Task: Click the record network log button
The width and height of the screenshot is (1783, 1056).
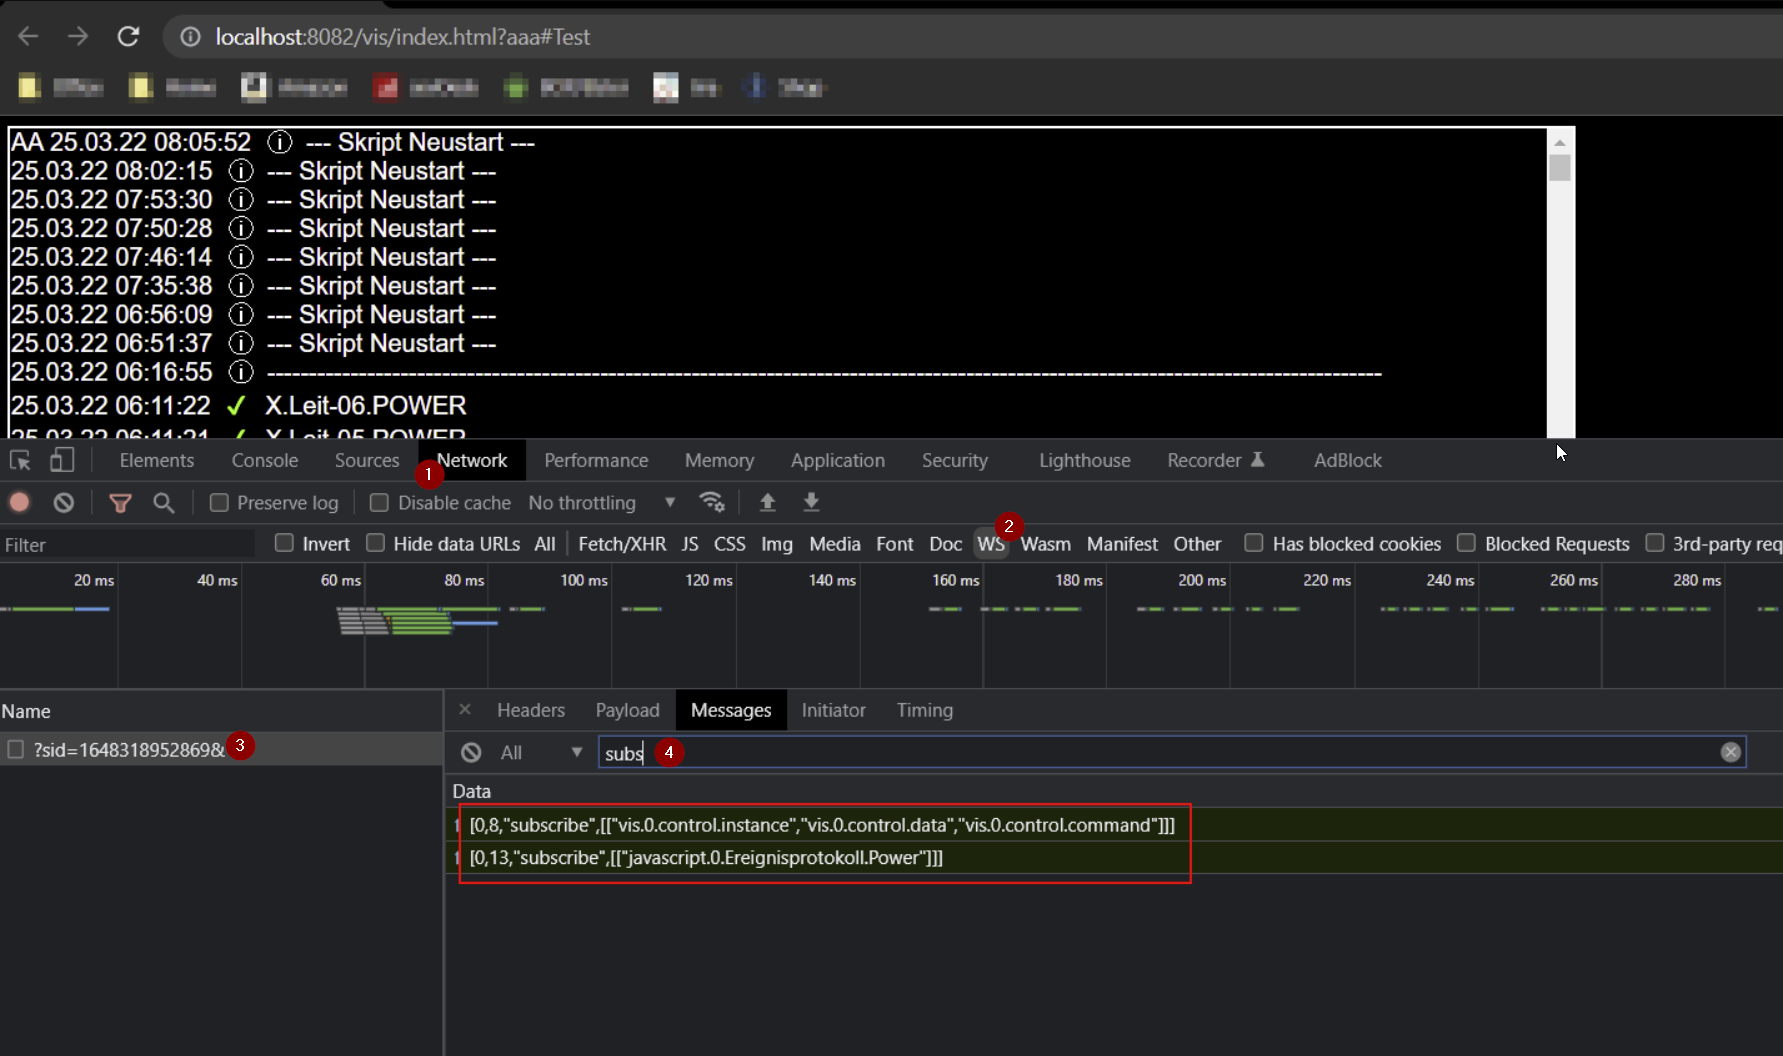Action: pos(19,502)
